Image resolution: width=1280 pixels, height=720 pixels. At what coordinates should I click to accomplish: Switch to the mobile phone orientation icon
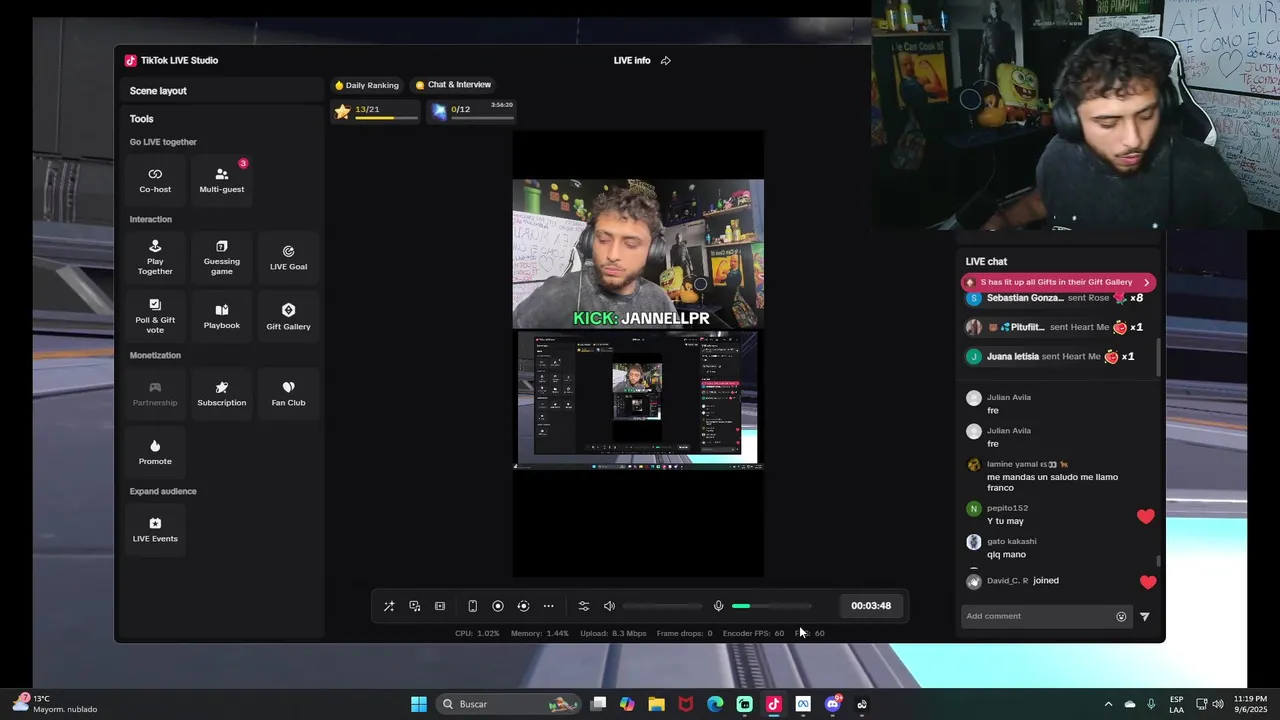(472, 606)
